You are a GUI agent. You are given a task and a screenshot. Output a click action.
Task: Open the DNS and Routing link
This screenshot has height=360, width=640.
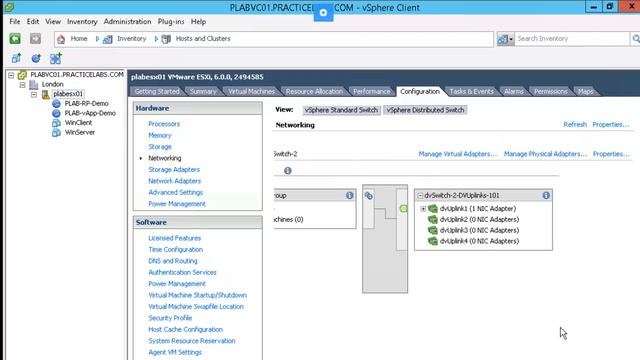(x=173, y=261)
